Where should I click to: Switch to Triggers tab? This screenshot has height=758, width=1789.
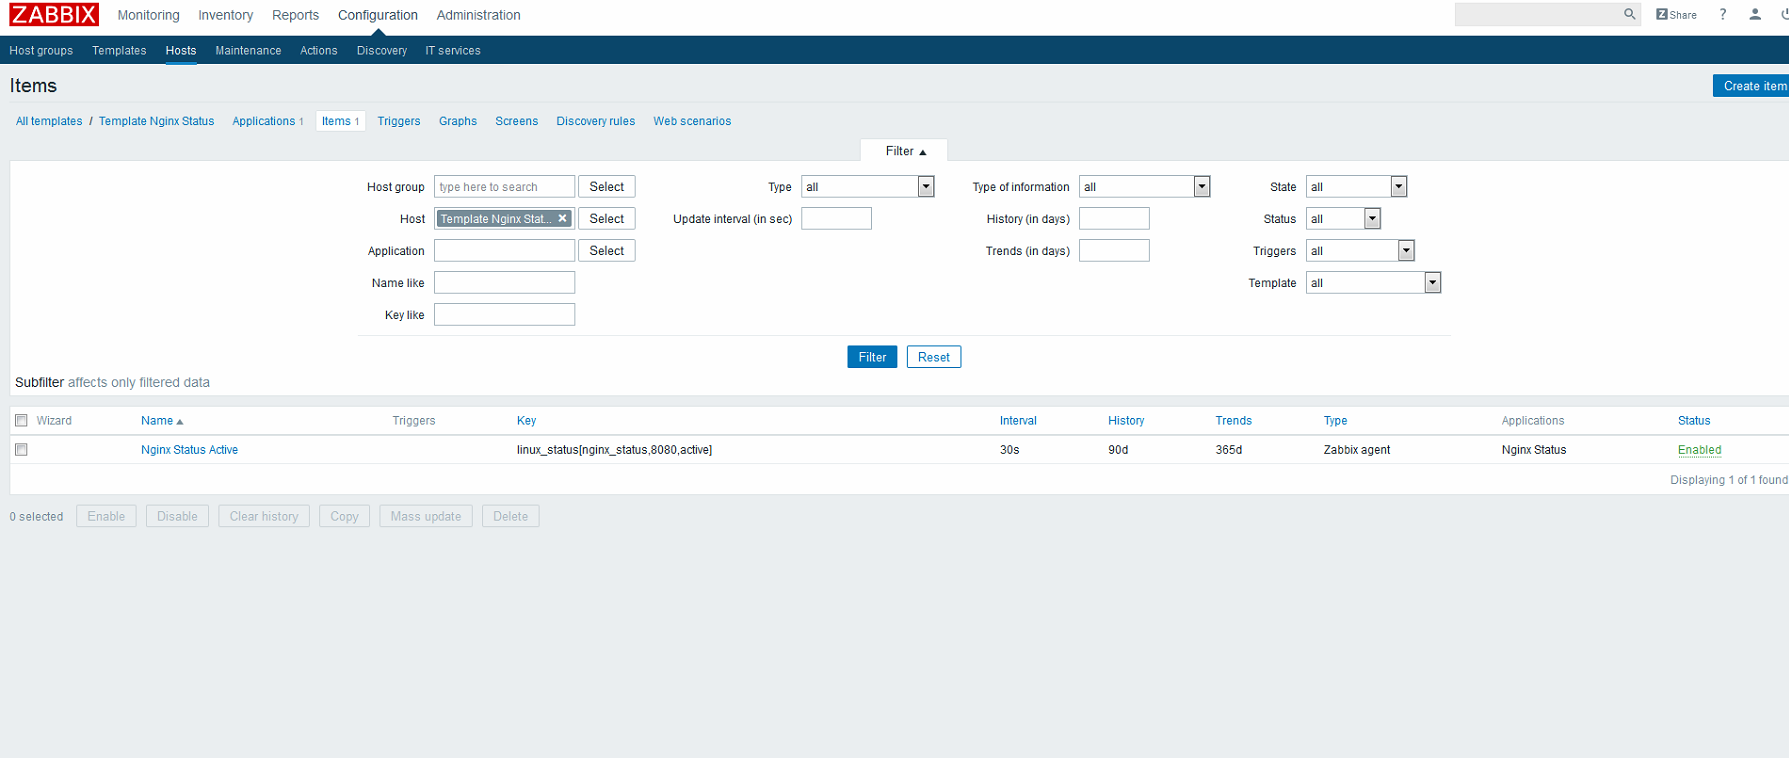coord(399,121)
